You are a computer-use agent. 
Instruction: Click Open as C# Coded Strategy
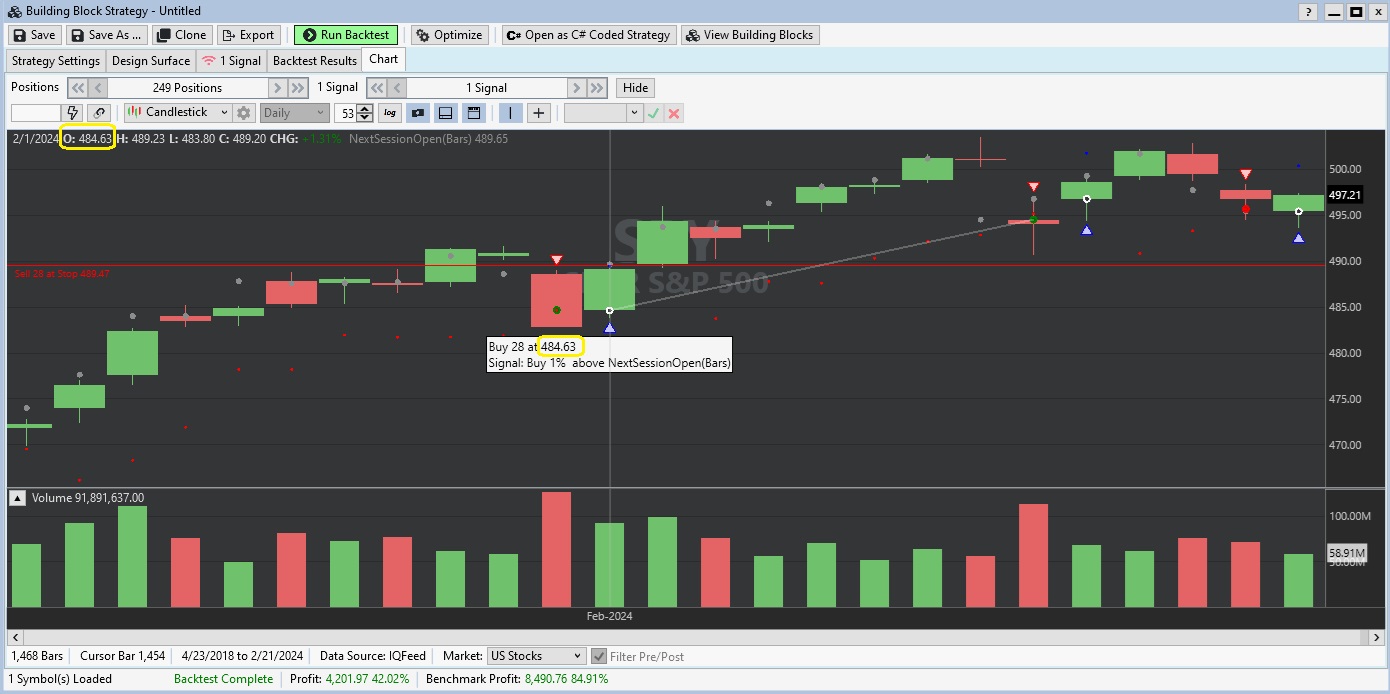[588, 35]
